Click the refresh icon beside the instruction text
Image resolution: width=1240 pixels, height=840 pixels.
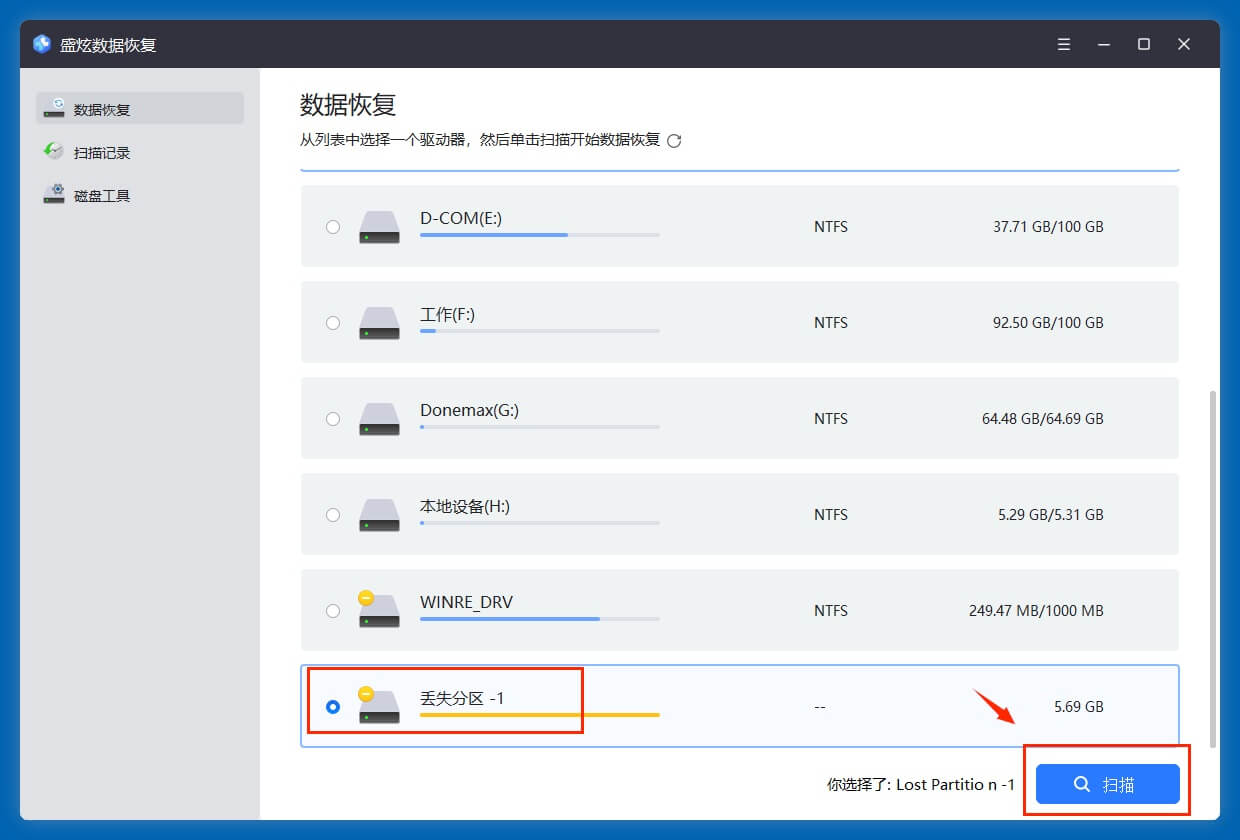pos(674,141)
